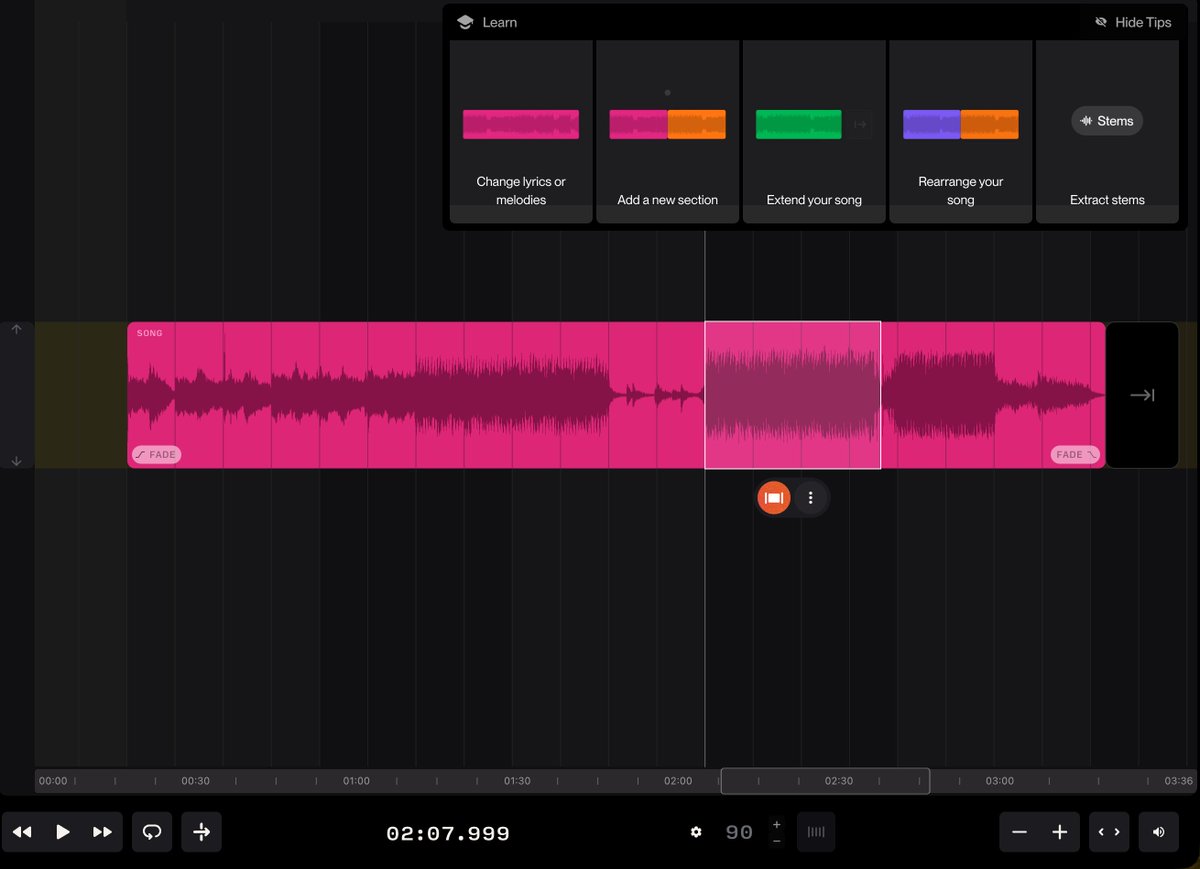Toggle the follow-playhead arrow button
Screen dimensions: 1200x869
(202, 832)
